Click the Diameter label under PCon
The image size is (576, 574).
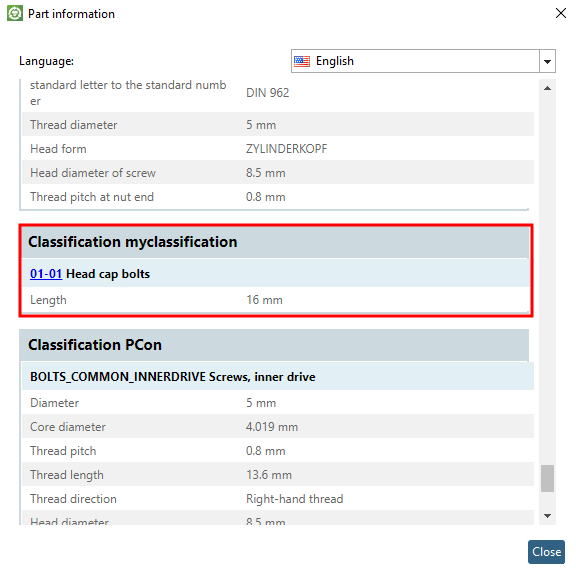click(x=54, y=403)
